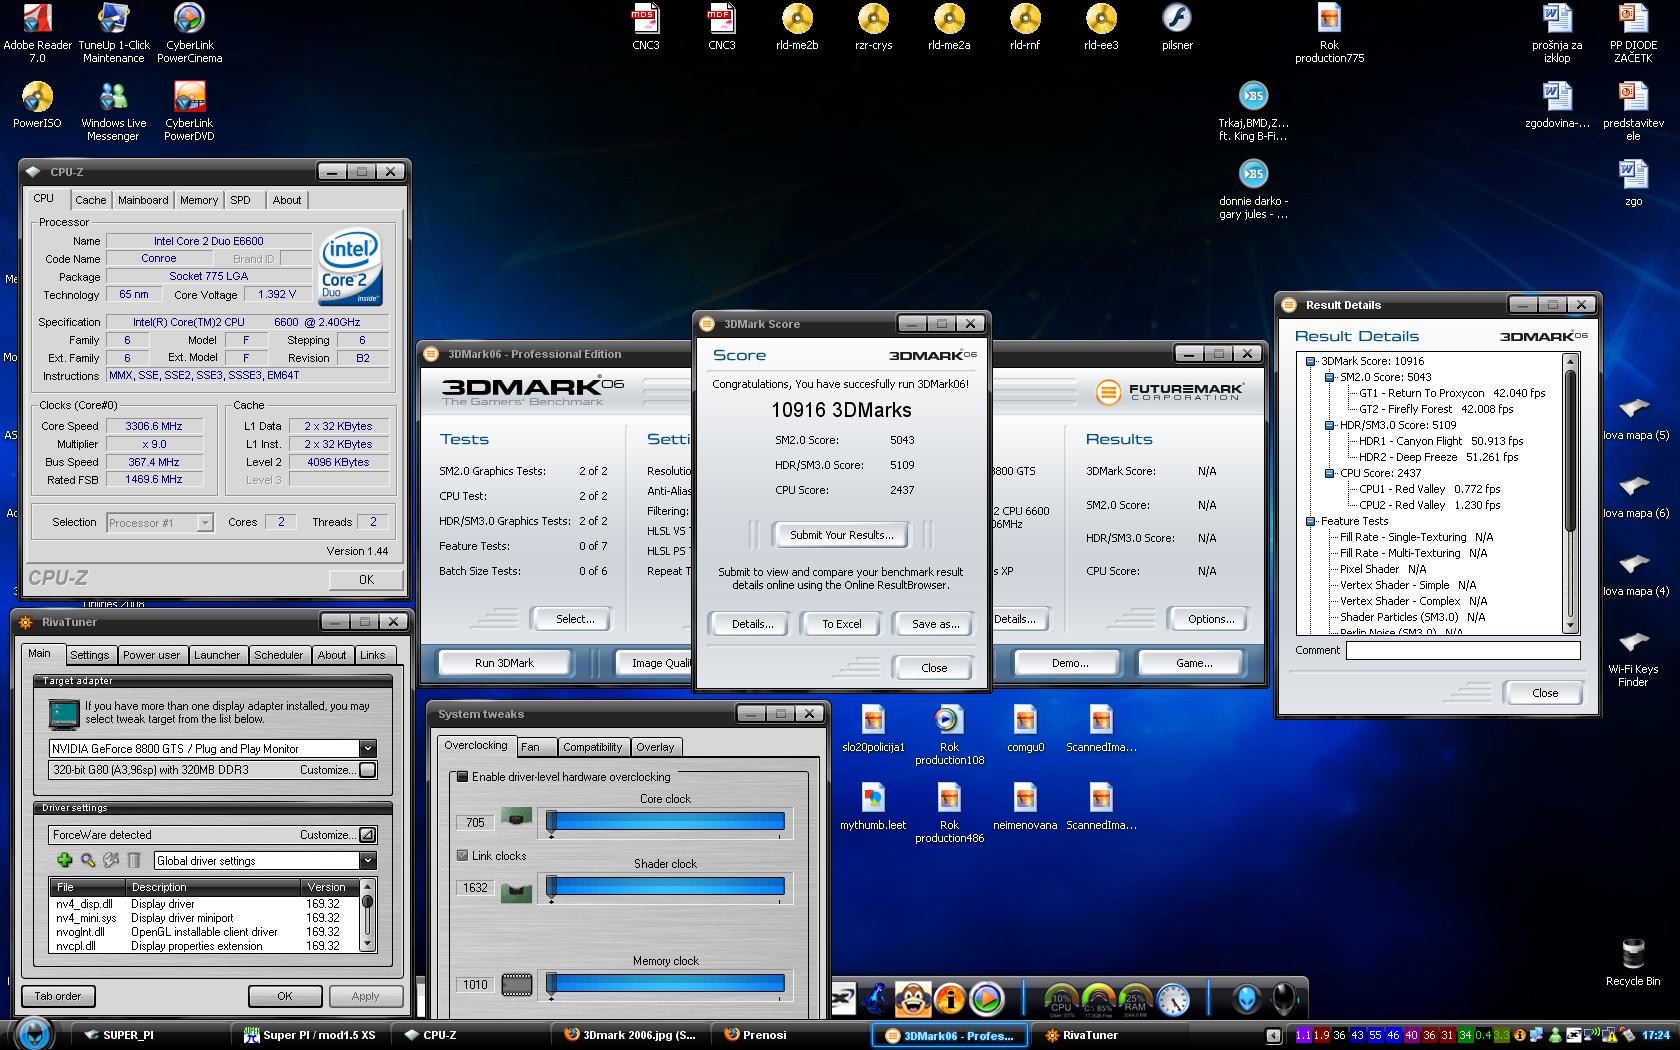
Task: Open Processor #1 selection dropdown in CPU-Z
Action: coord(205,522)
